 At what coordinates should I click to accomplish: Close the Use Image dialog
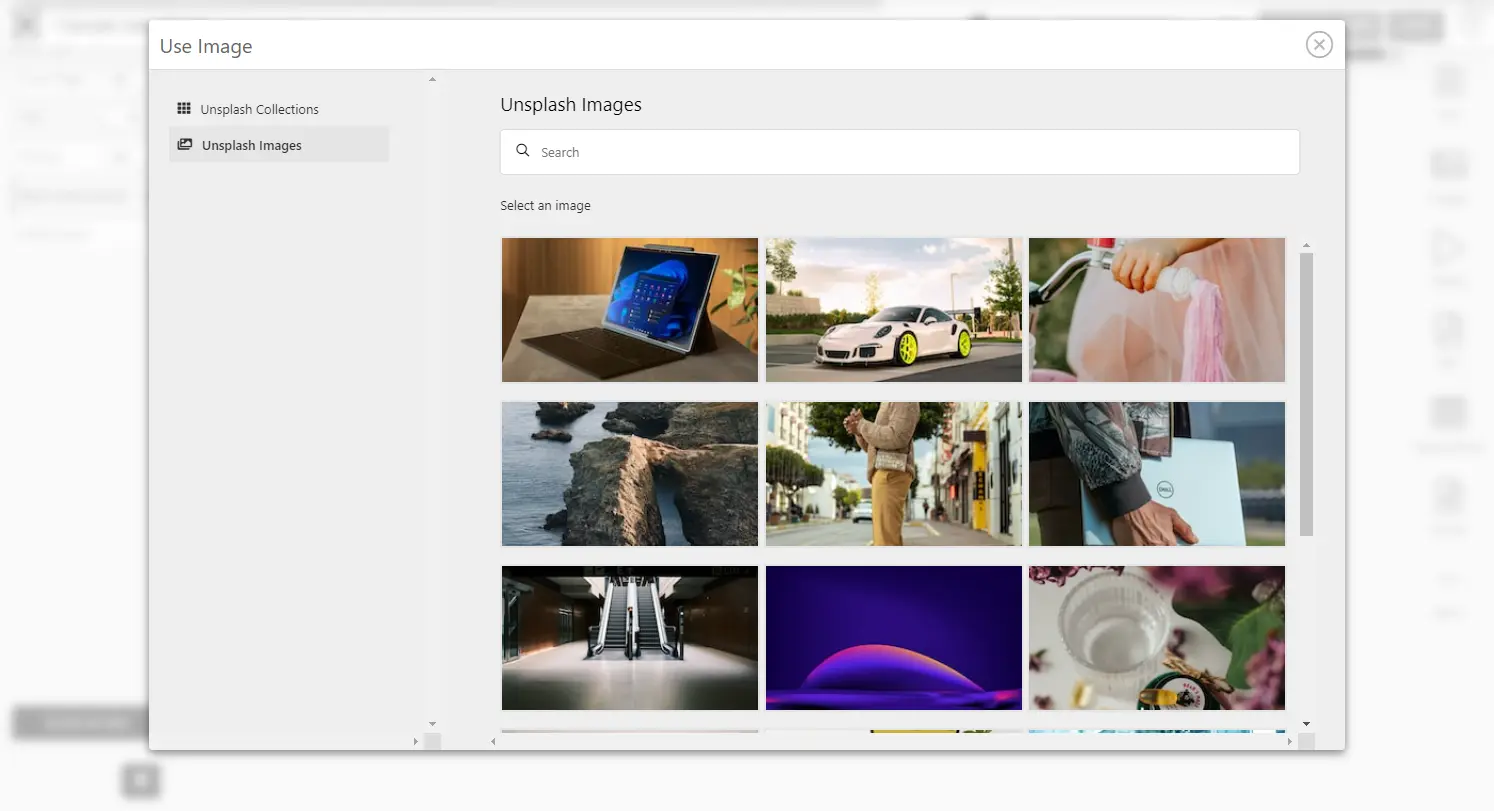click(x=1319, y=45)
